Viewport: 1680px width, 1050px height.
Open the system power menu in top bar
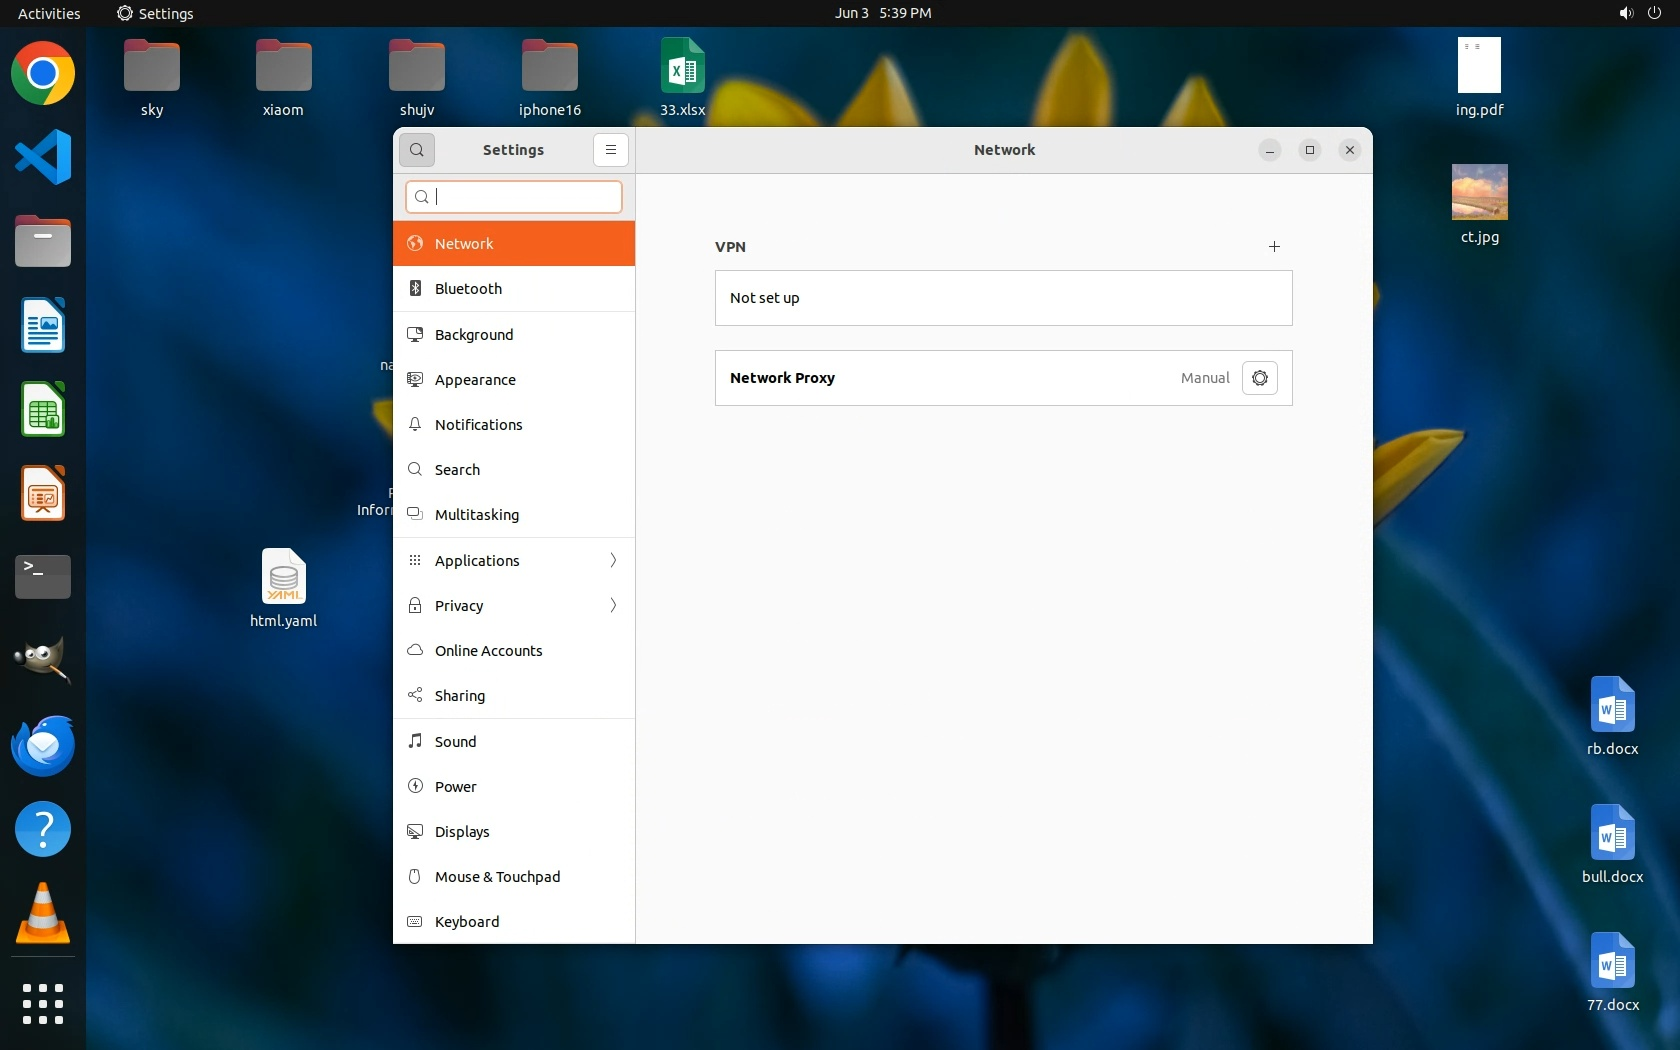click(x=1654, y=13)
